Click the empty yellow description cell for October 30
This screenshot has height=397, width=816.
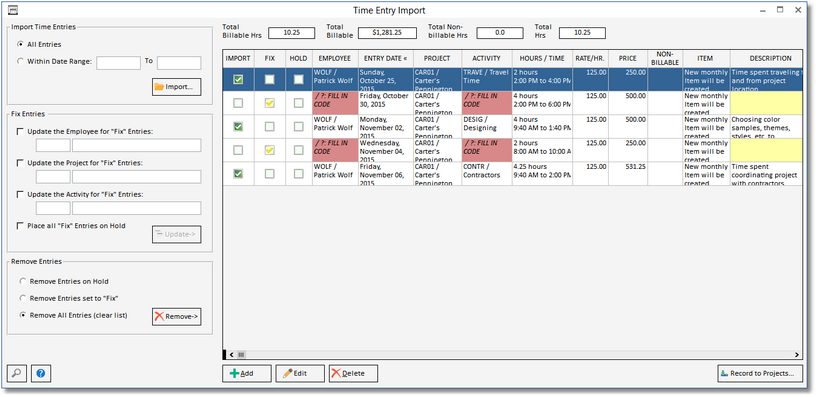click(766, 103)
